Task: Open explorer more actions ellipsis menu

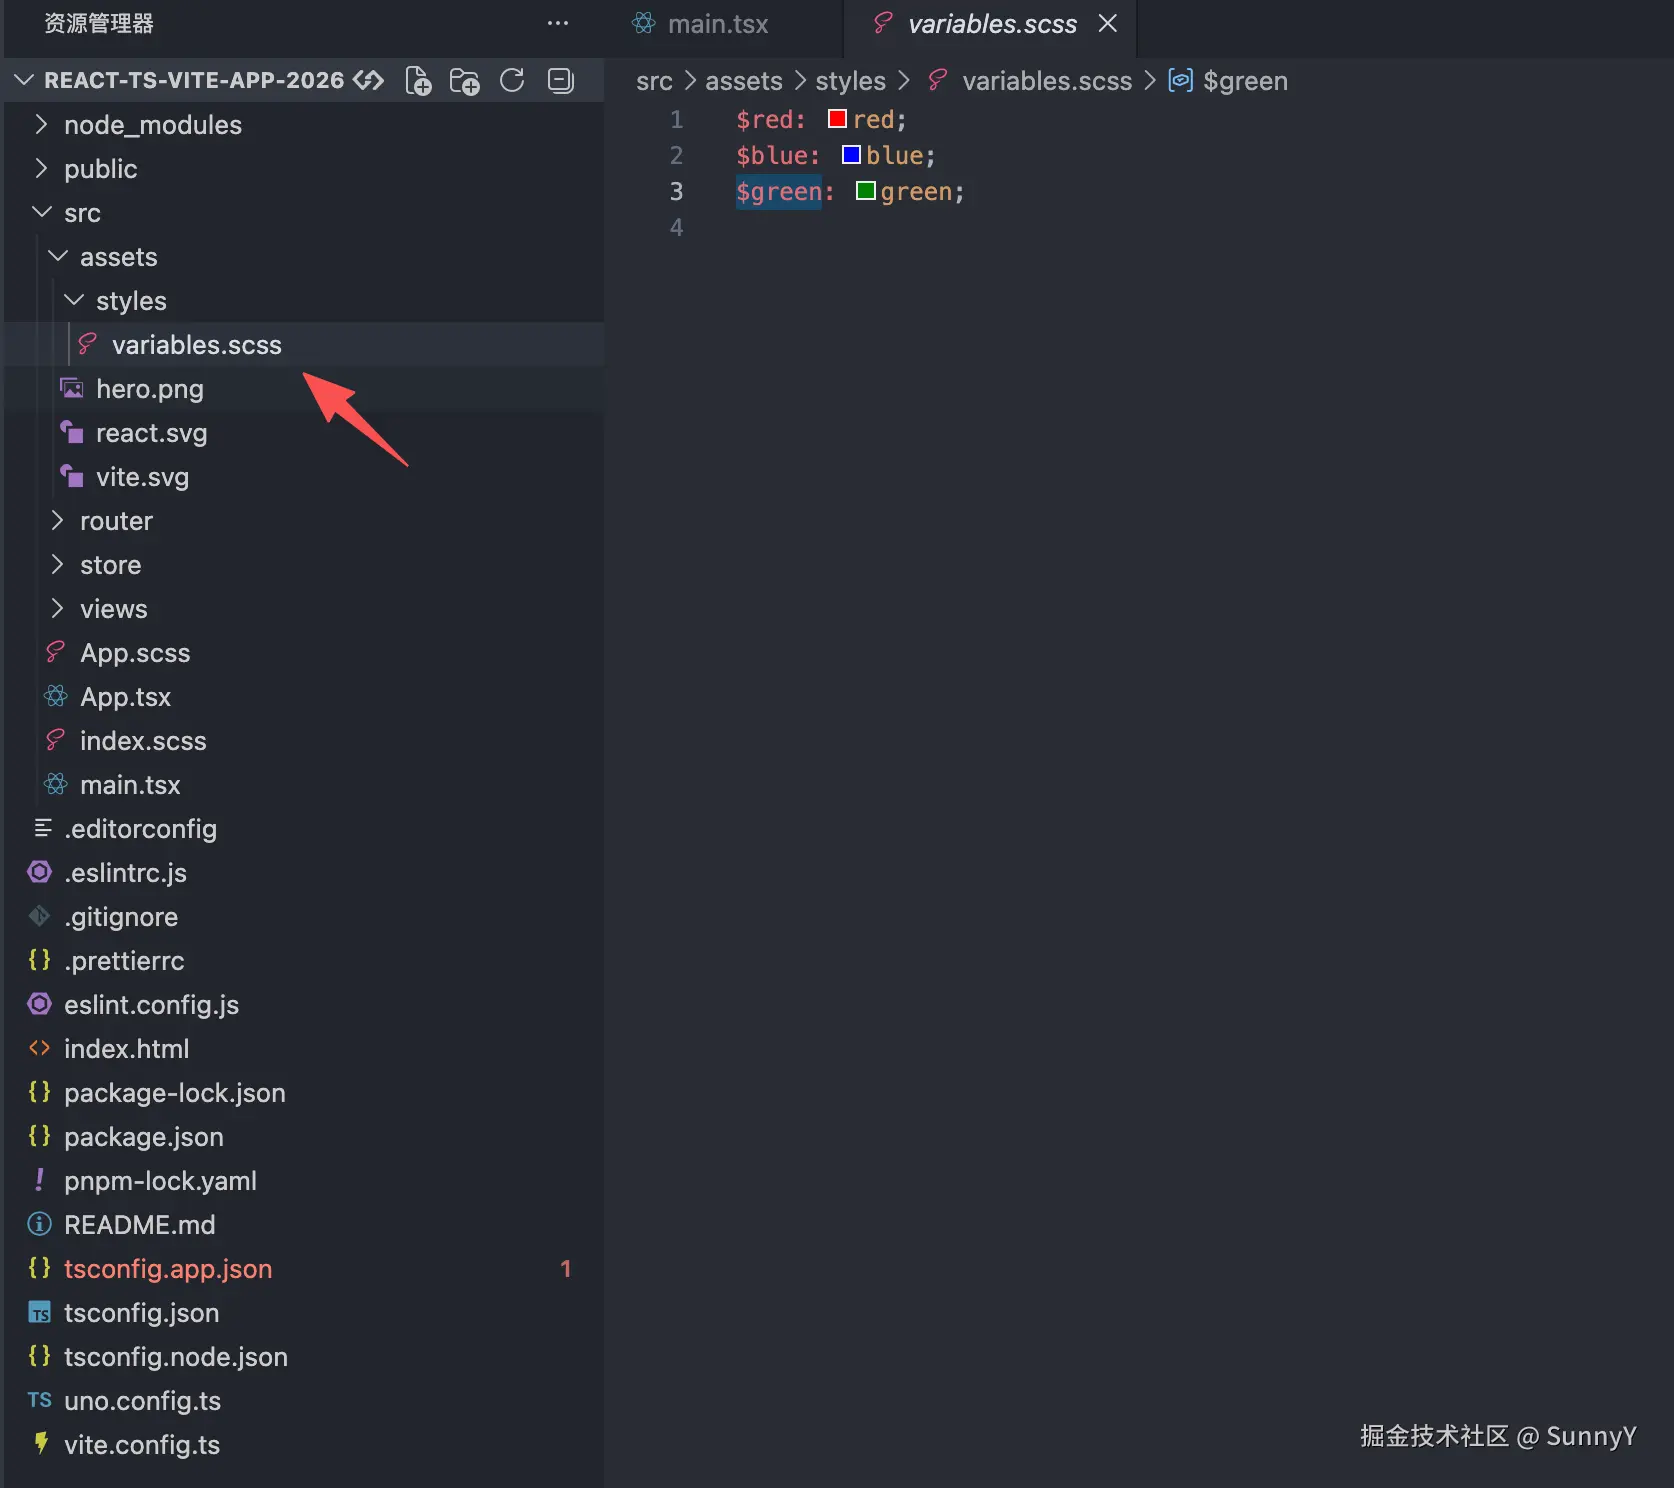Action: [558, 23]
